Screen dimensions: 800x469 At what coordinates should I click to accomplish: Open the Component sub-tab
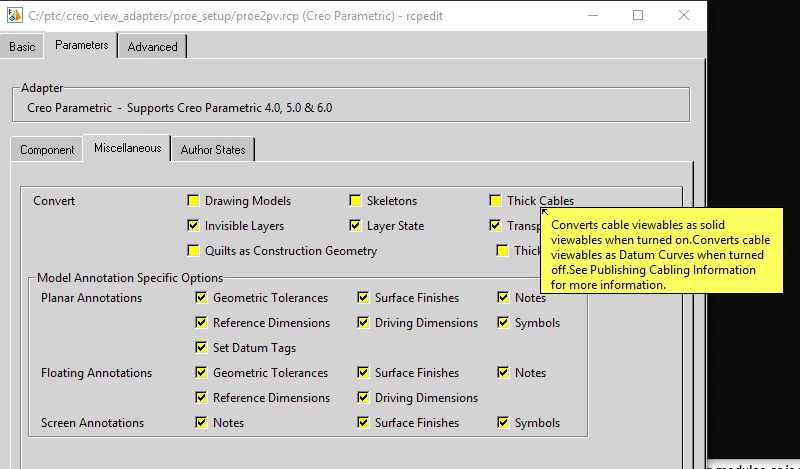[x=47, y=150]
